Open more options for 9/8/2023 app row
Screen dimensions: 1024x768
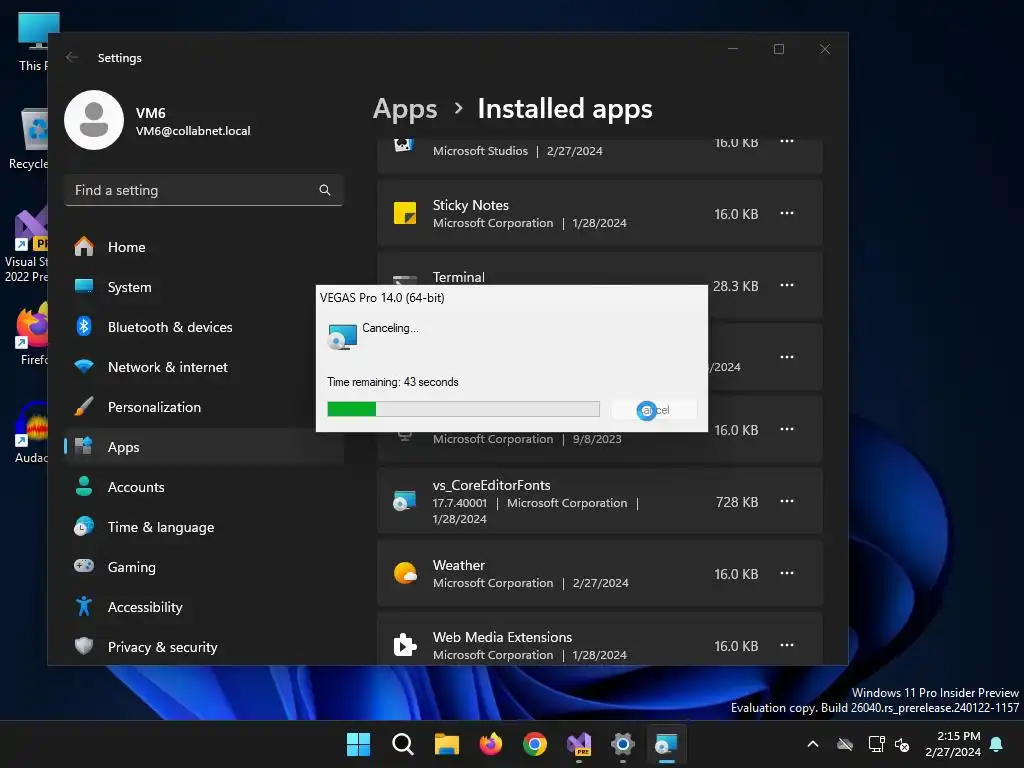787,430
